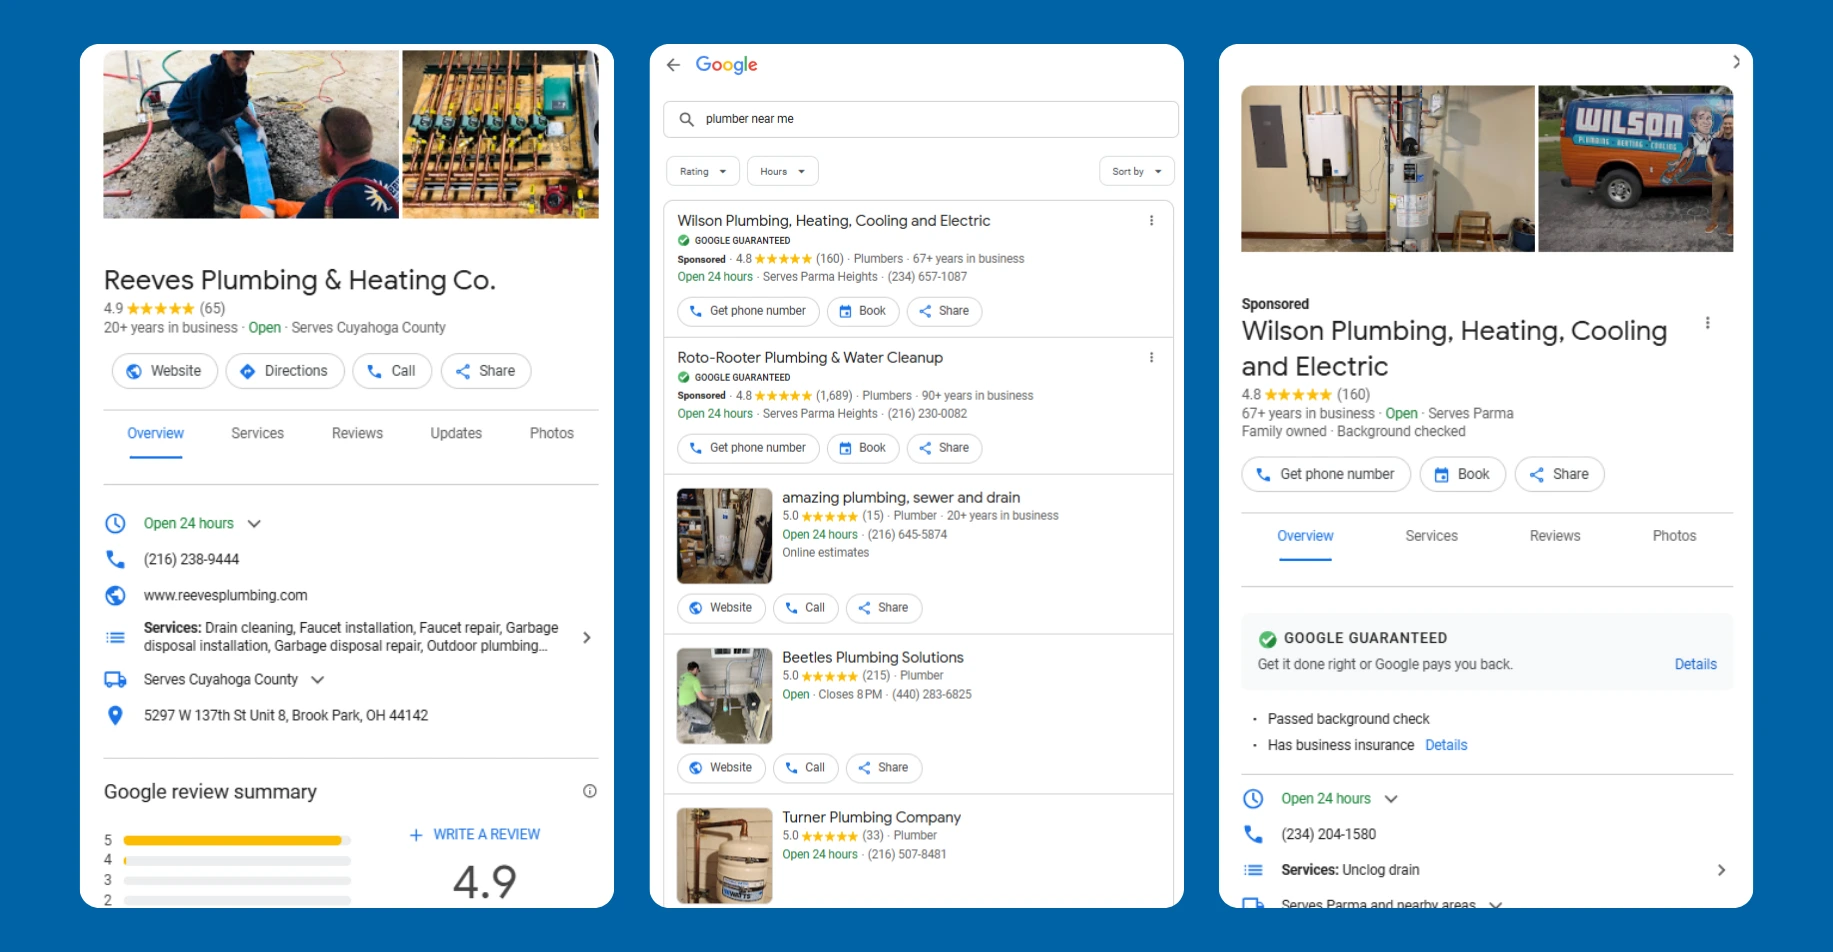Click the clock icon in Wilson Plumbing panel
Viewport: 1833px width, 952px height.
tap(1253, 798)
